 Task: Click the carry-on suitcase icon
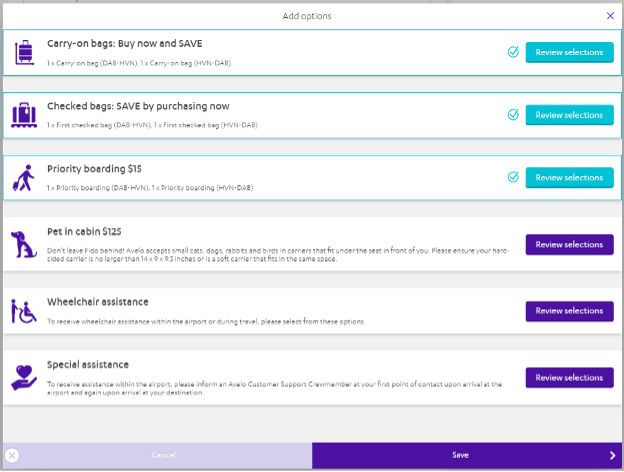(x=24, y=52)
